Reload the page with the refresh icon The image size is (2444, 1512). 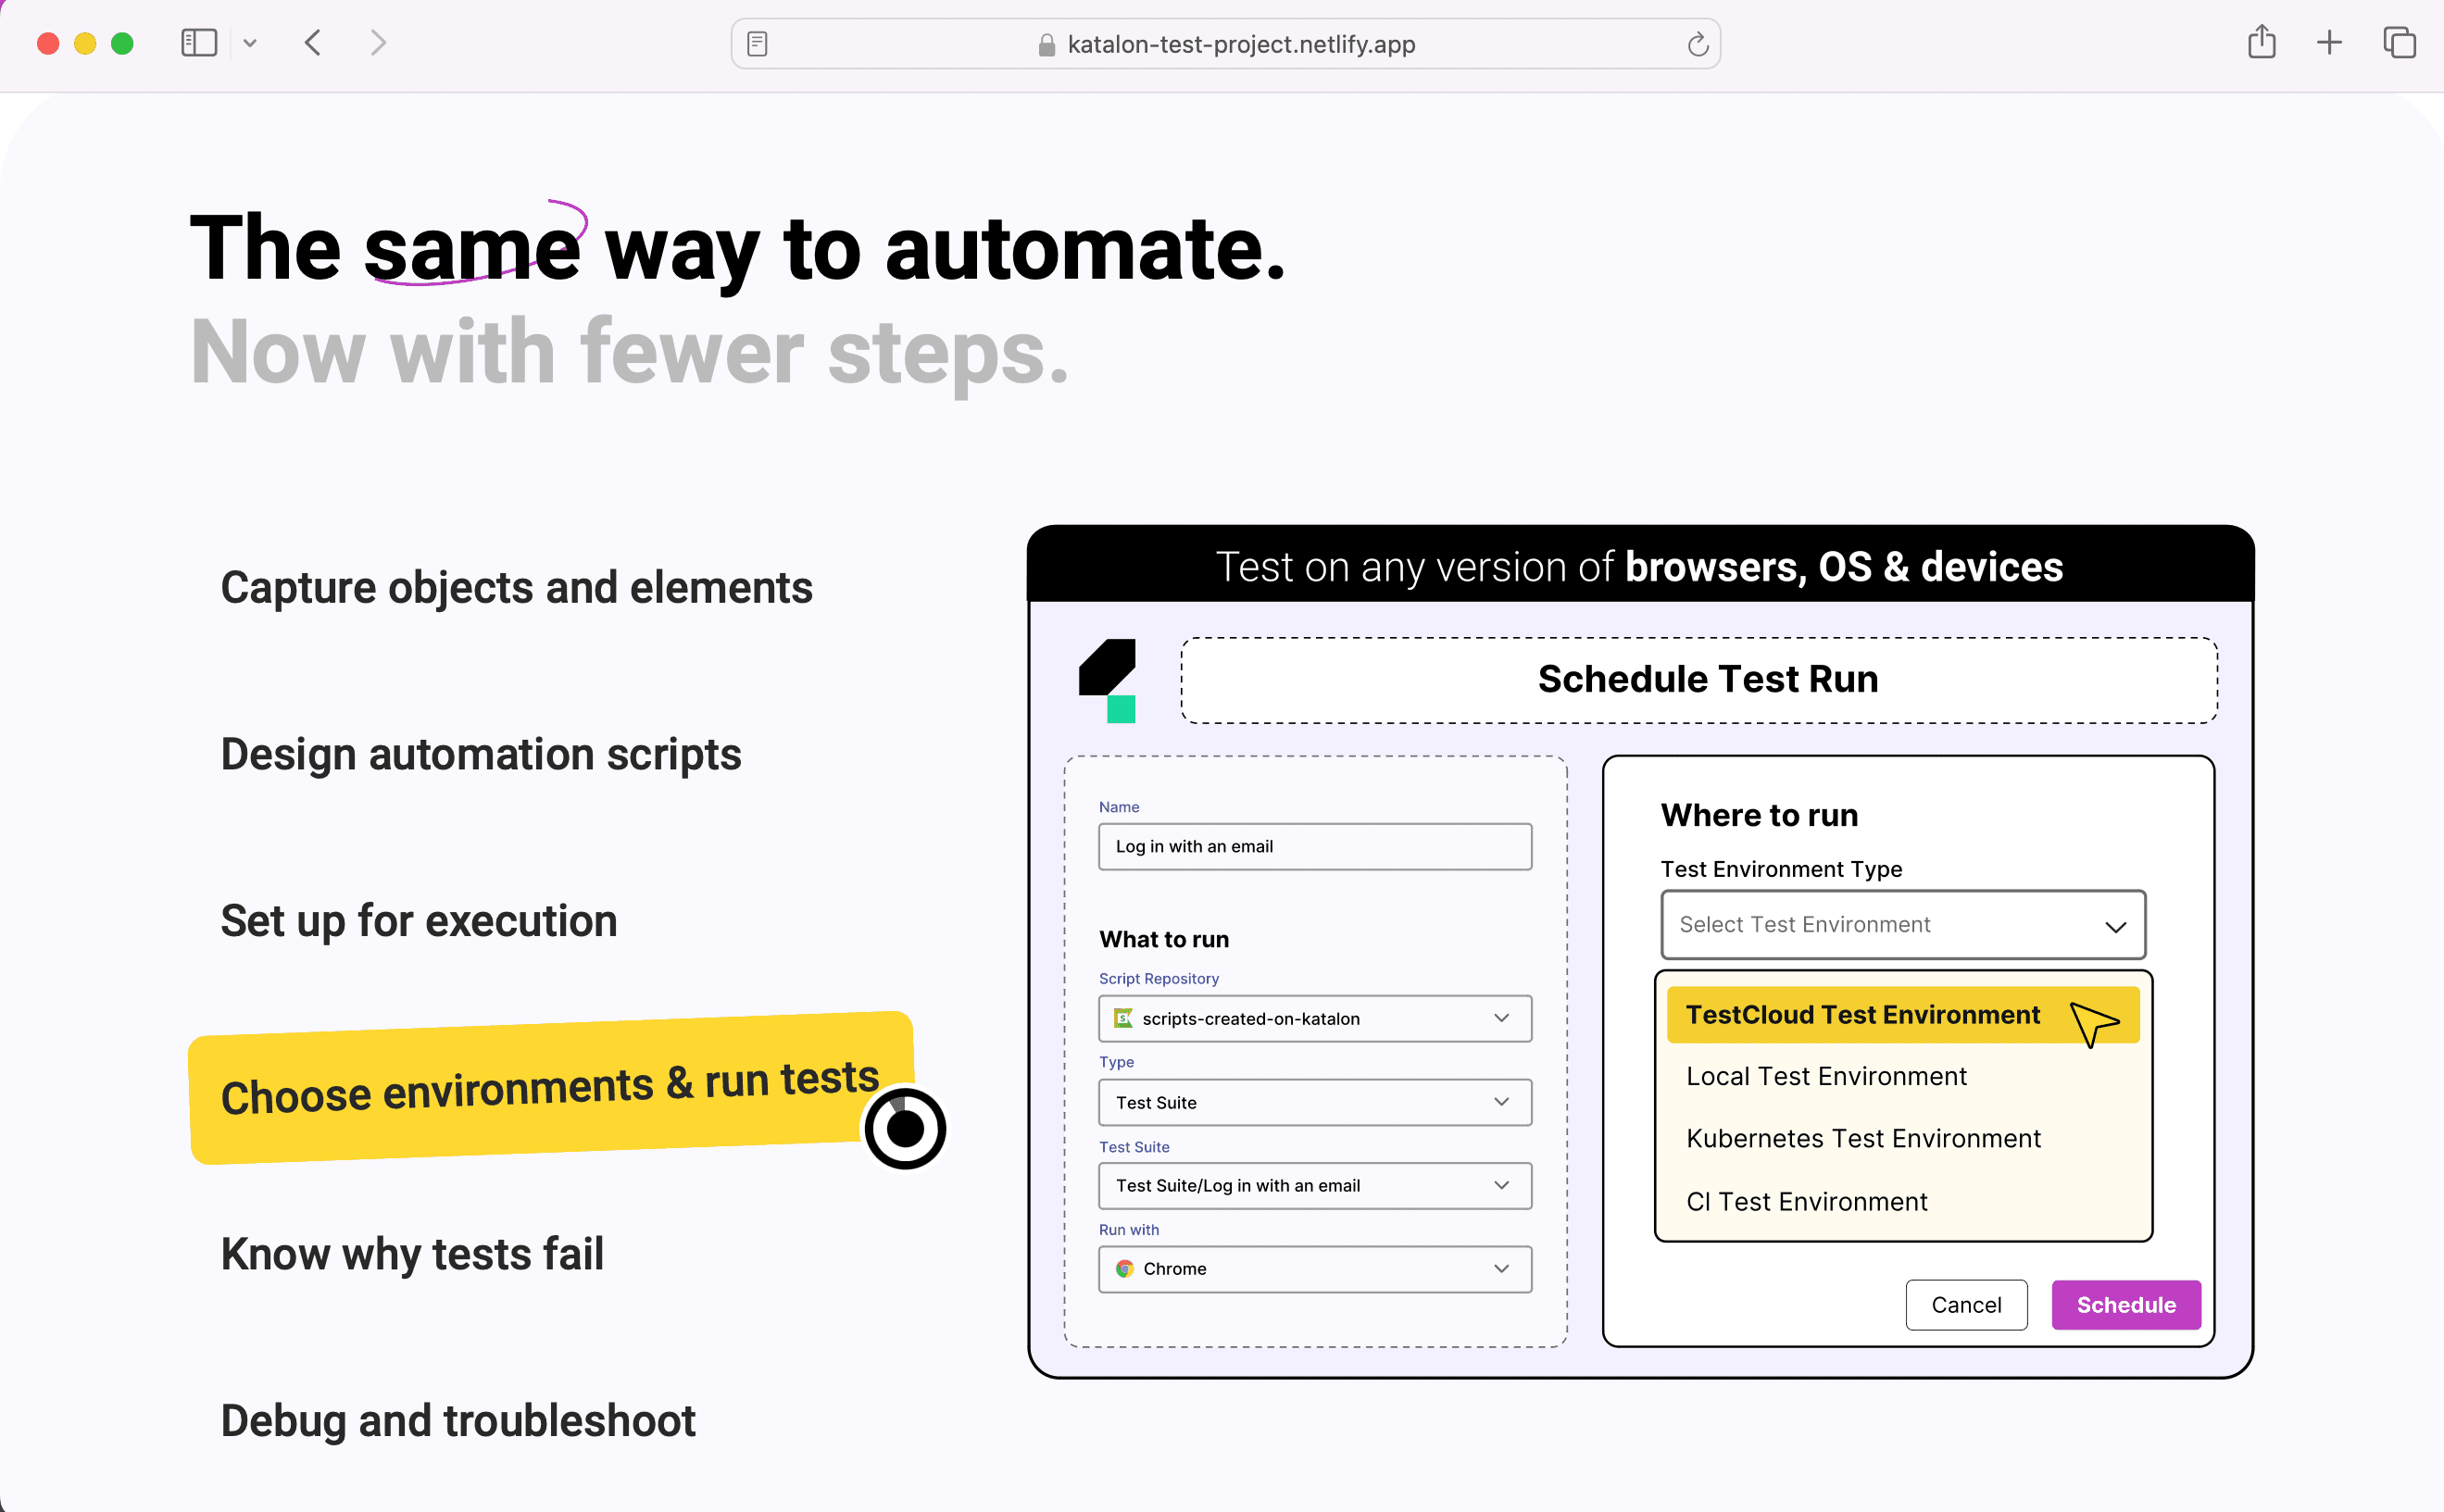point(1697,44)
